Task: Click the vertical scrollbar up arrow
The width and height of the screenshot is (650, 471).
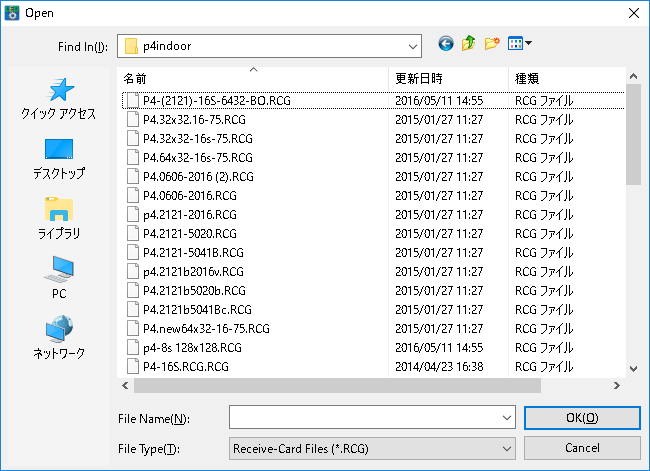Action: 633,76
